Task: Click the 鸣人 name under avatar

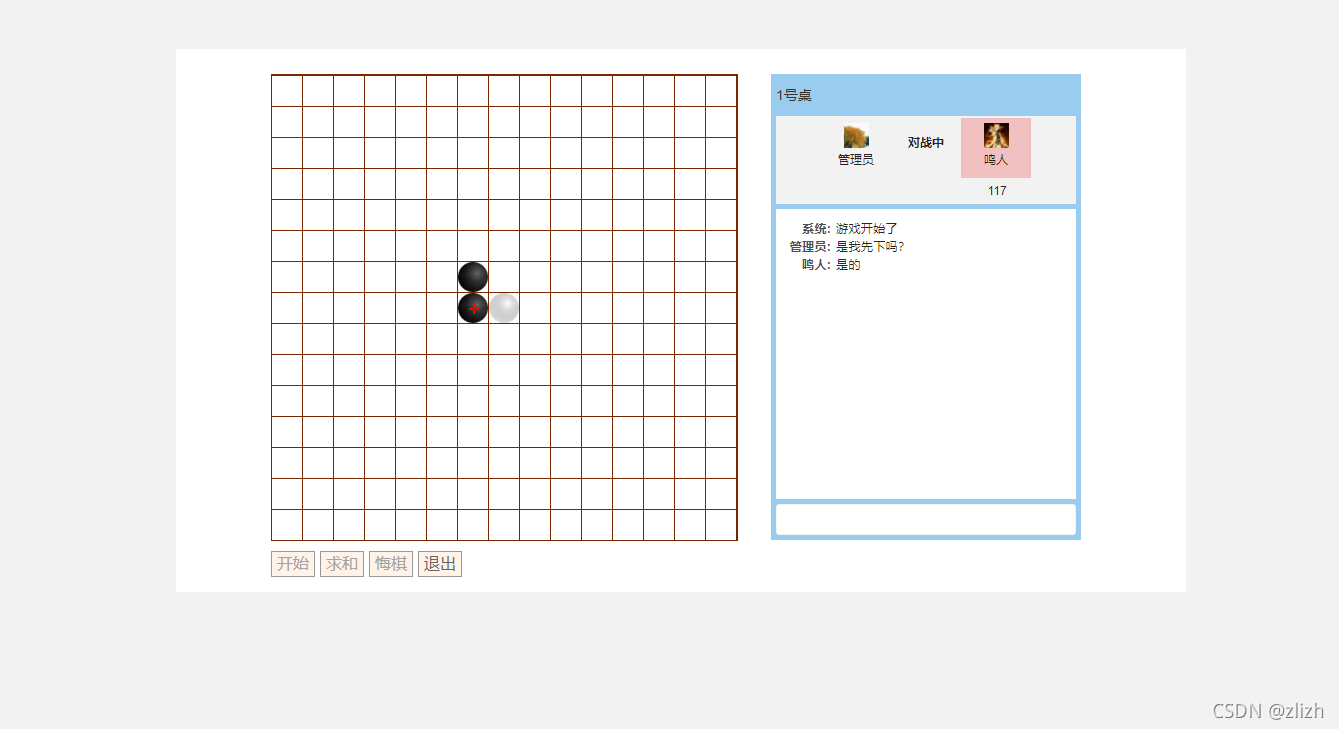Action: [996, 159]
